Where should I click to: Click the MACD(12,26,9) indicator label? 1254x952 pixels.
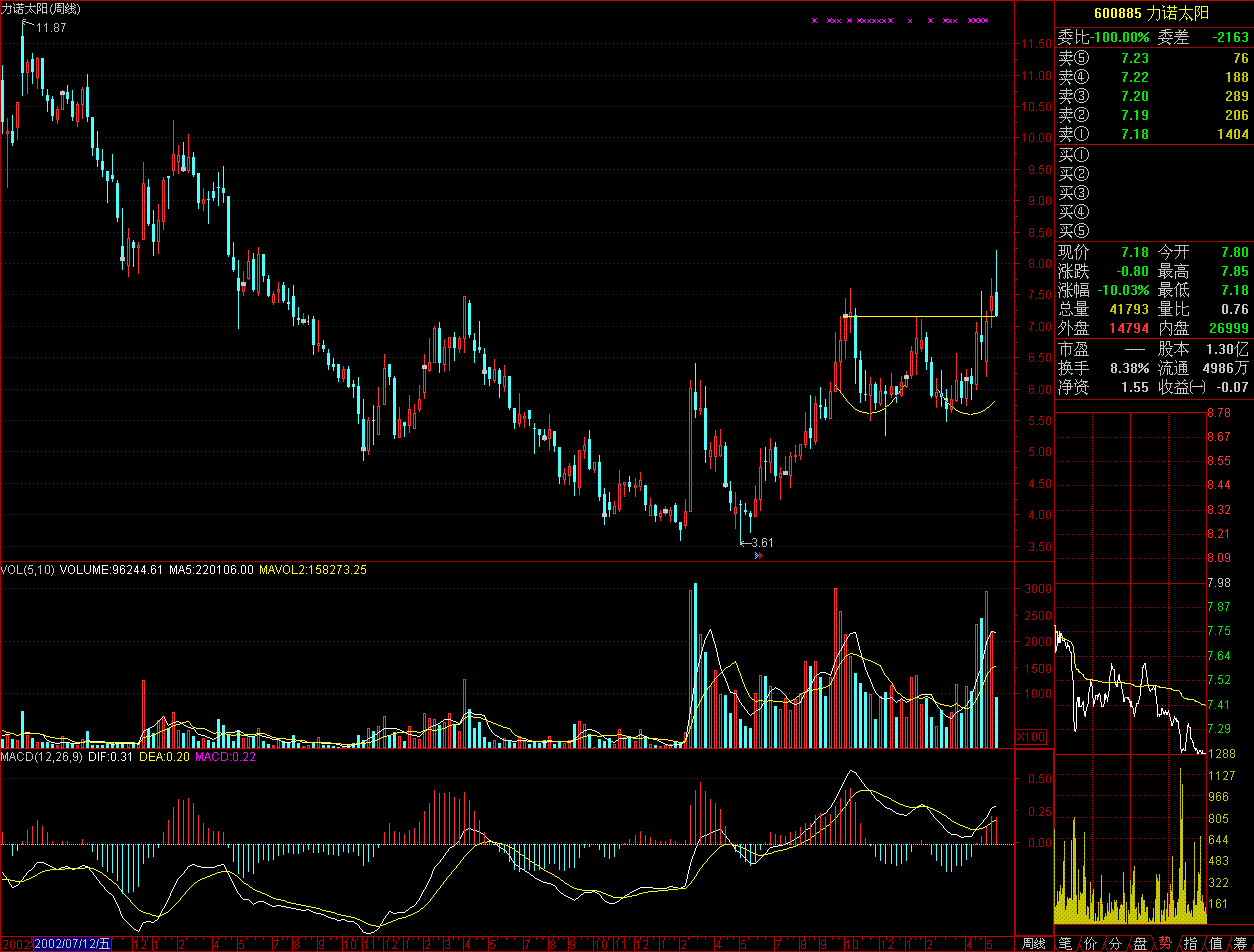point(43,756)
